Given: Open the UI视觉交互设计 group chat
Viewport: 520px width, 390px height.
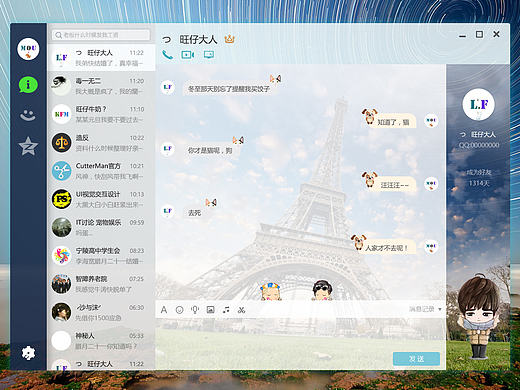Looking at the screenshot, I should point(101,199).
